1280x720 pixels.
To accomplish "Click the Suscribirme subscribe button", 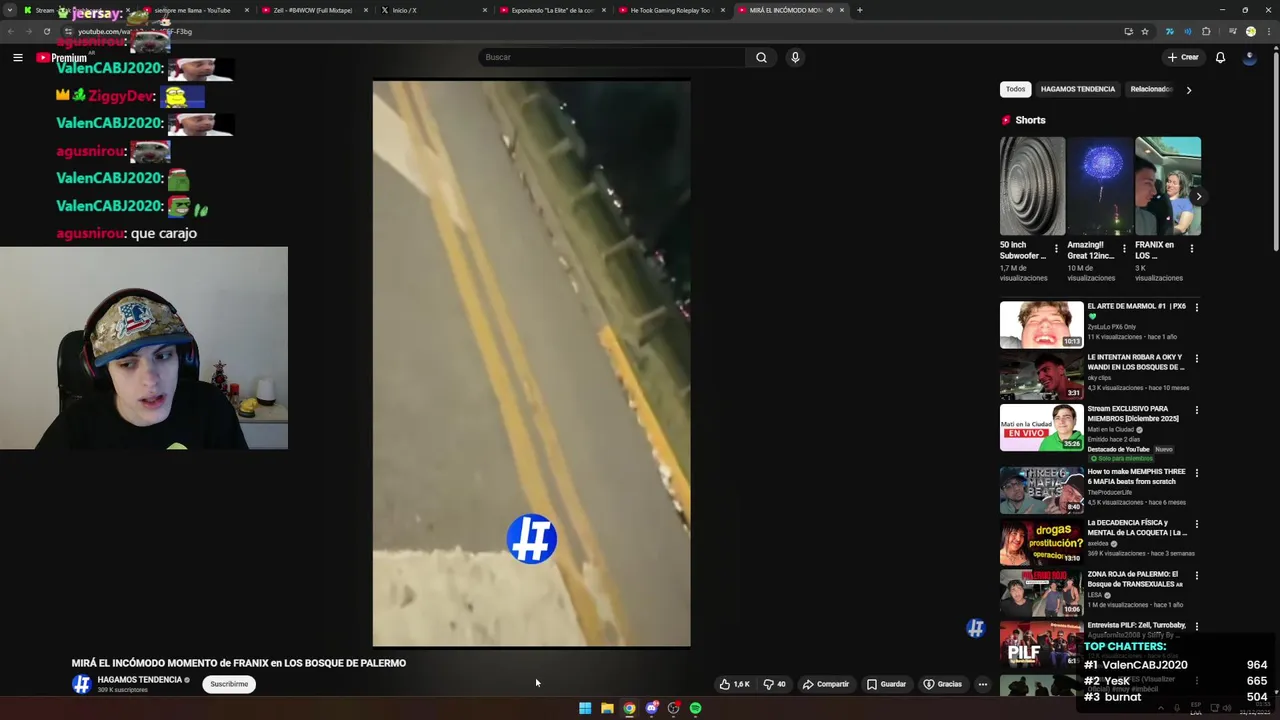I will (x=229, y=684).
